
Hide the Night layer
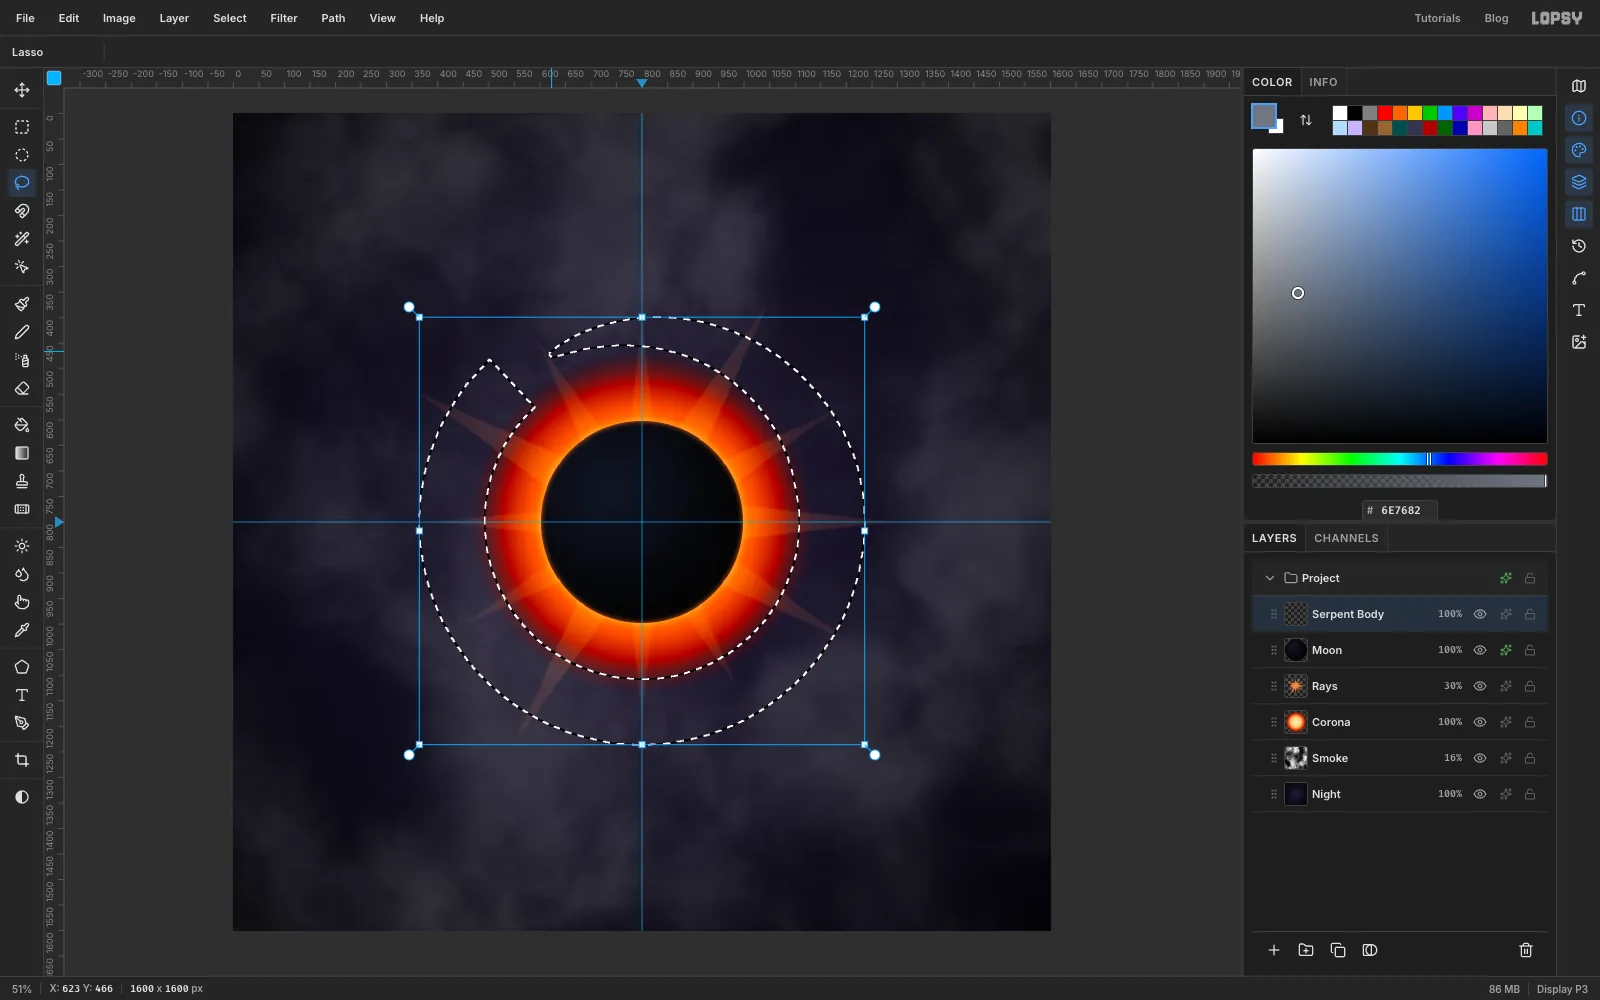point(1480,794)
